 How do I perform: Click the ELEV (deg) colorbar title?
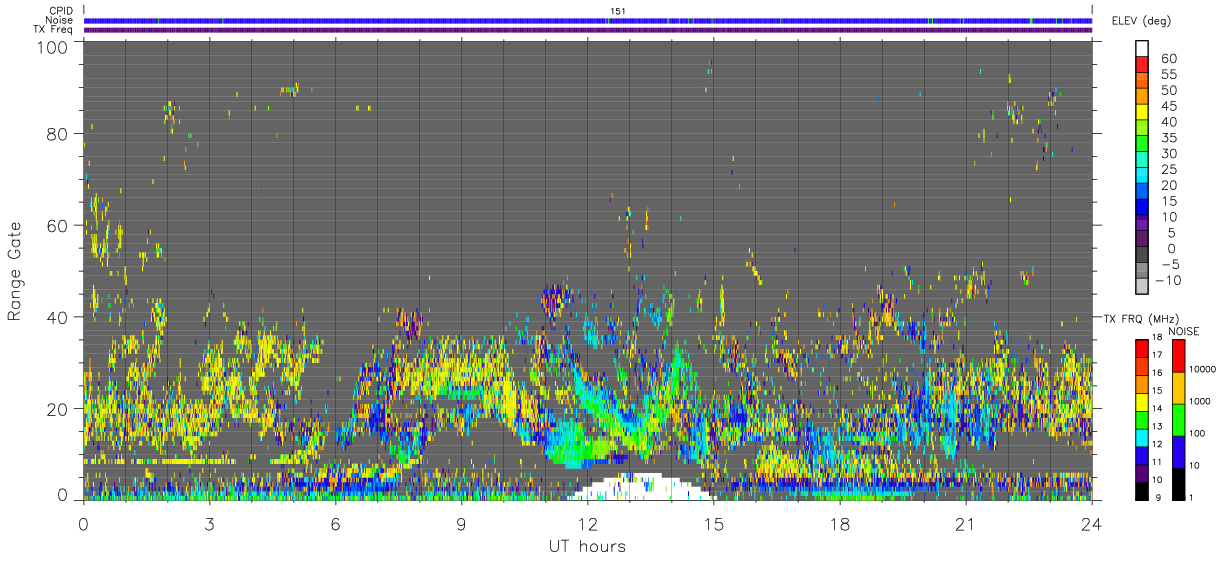click(x=1142, y=21)
